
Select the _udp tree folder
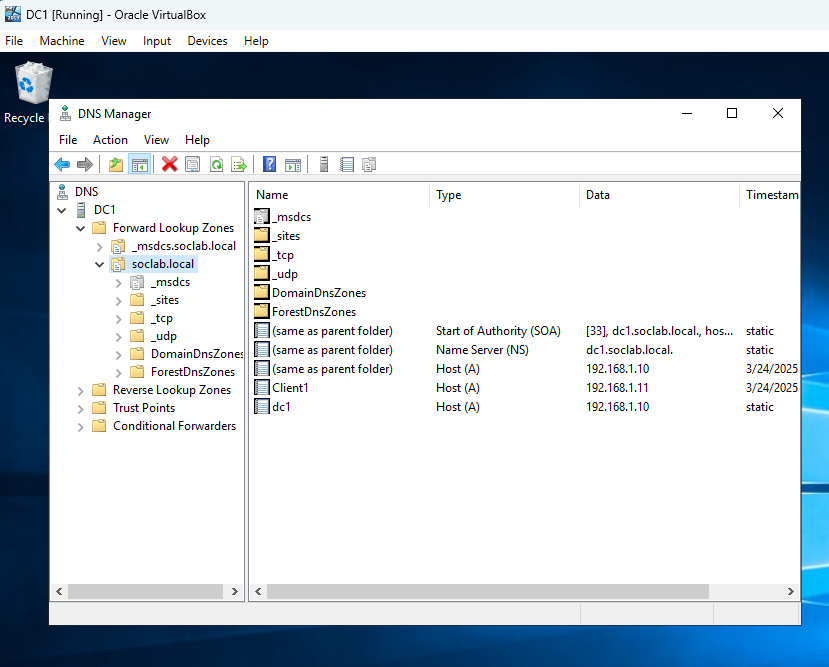pos(164,336)
